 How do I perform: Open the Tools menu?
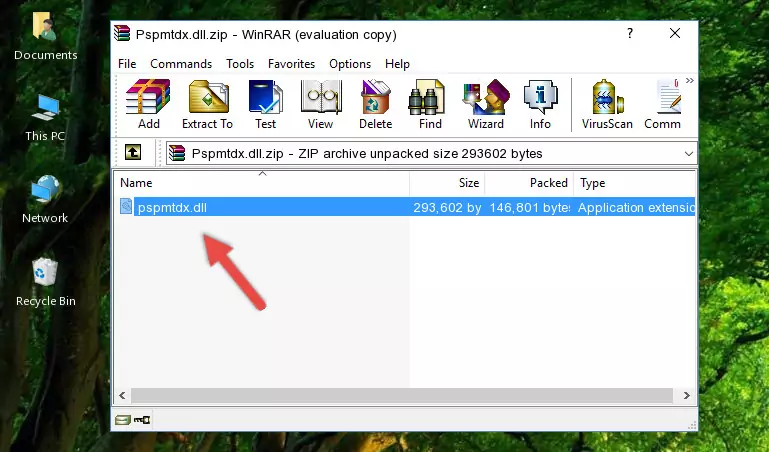coord(240,64)
